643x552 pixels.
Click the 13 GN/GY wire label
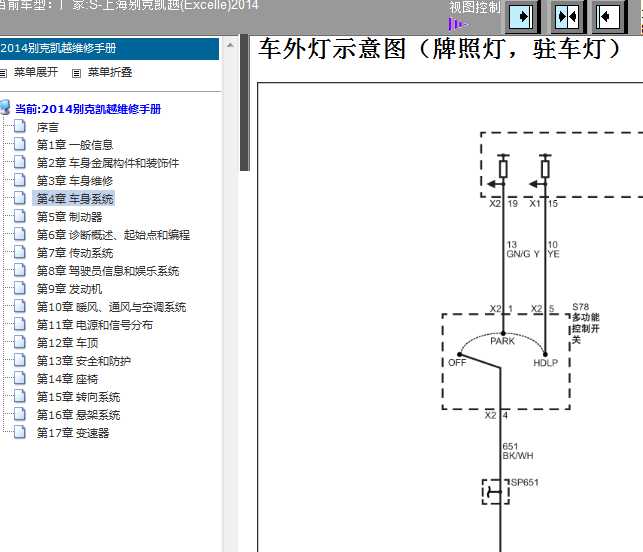click(523, 249)
